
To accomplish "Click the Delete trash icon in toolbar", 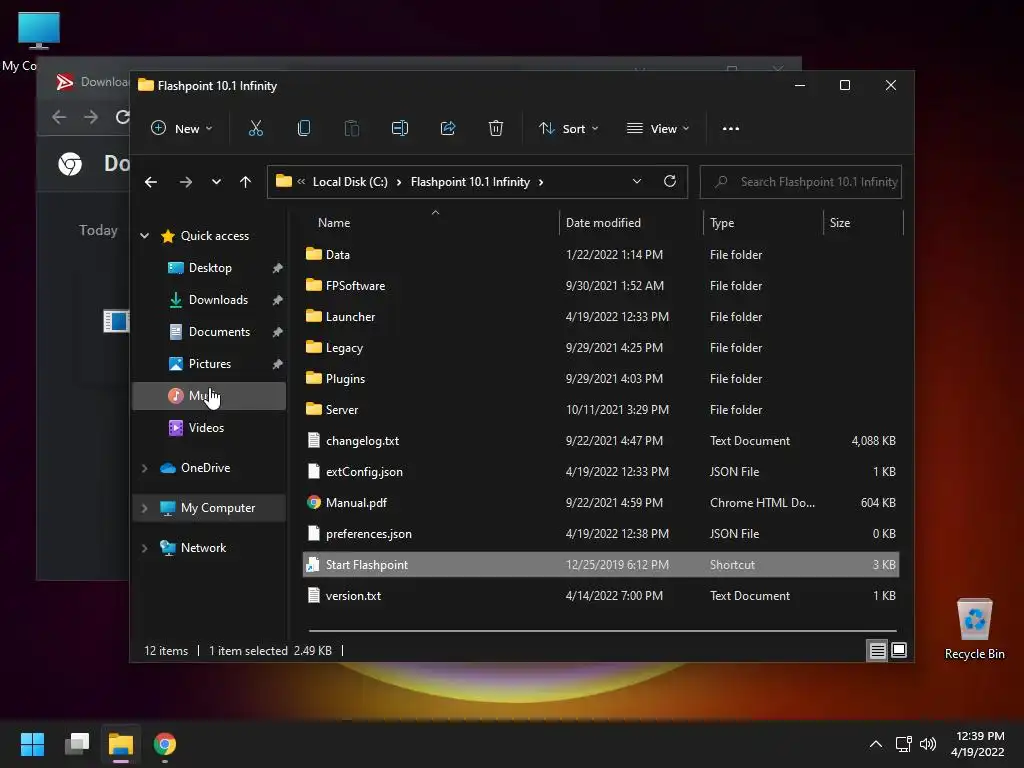I will click(x=496, y=129).
